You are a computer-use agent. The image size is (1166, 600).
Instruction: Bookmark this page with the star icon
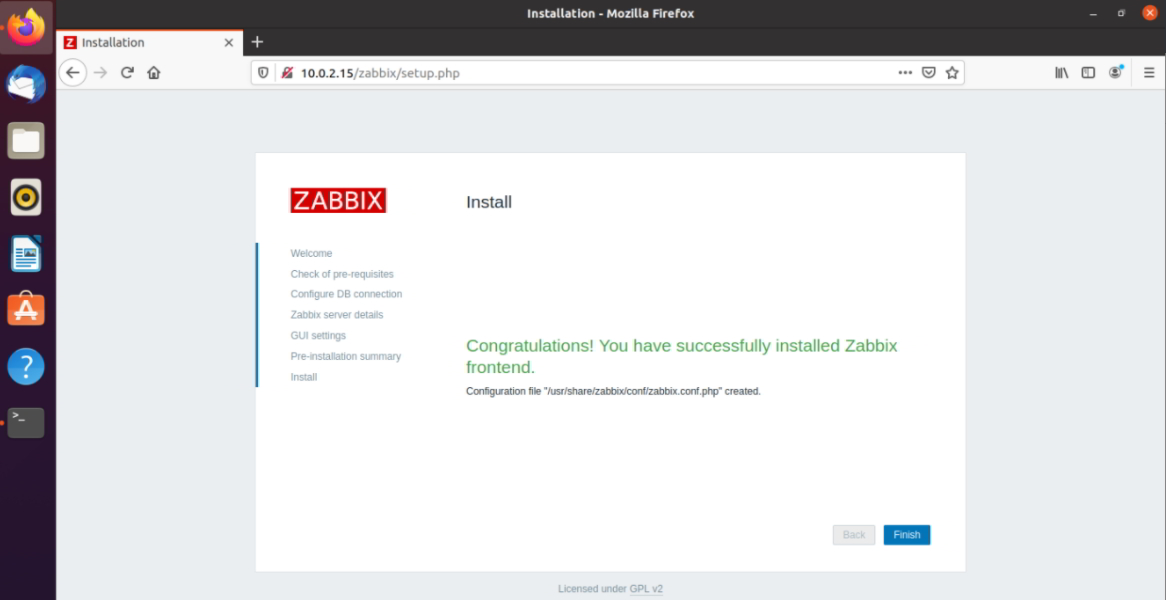click(x=951, y=72)
